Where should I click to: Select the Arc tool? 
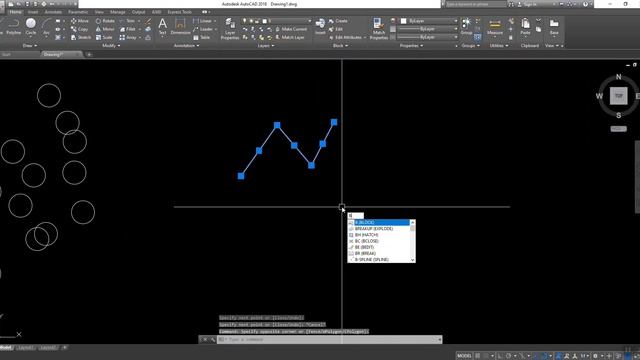point(46,27)
